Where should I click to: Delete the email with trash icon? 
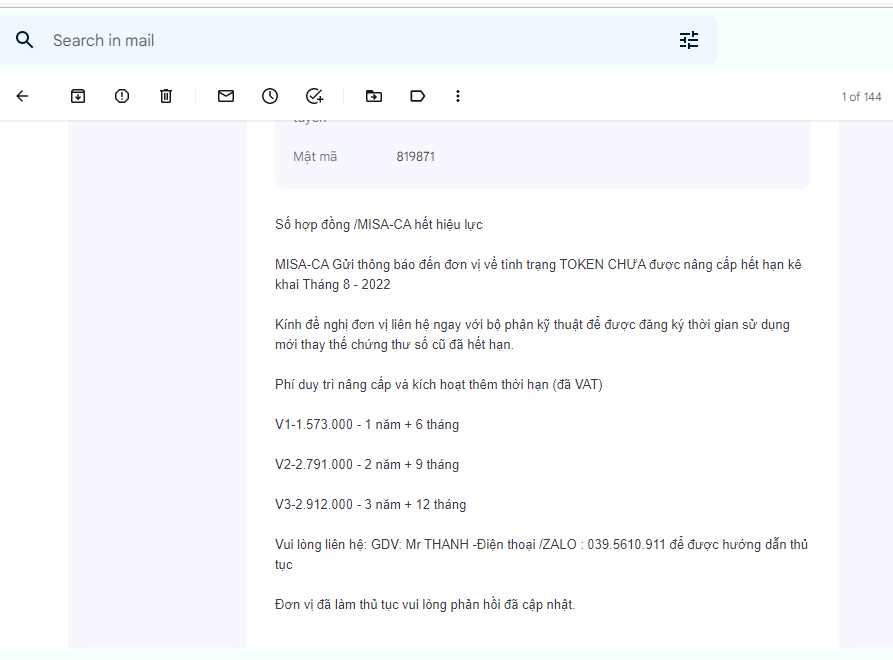(166, 96)
